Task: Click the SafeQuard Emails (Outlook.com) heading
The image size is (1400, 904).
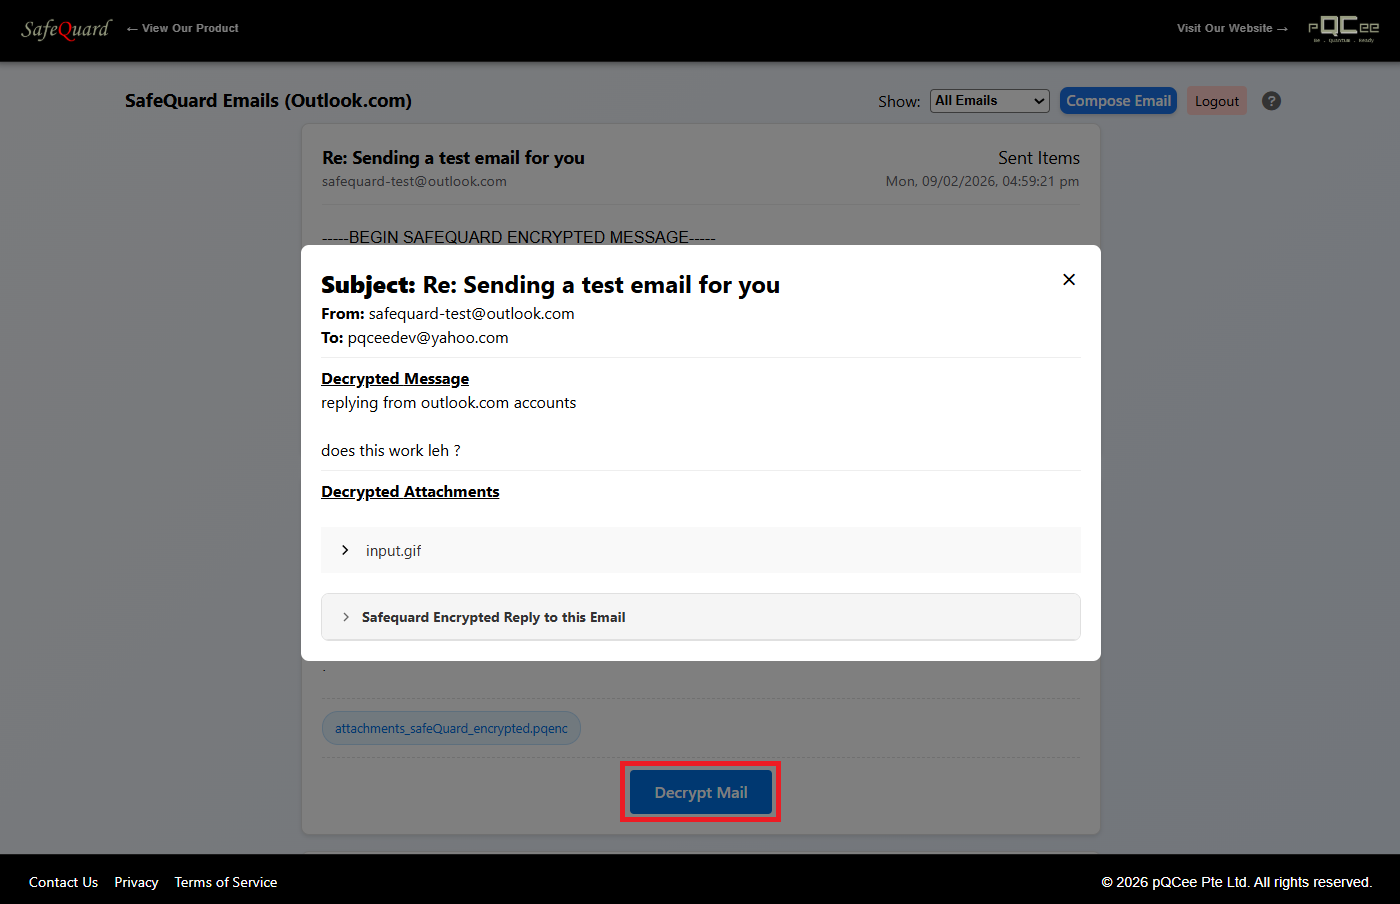Action: pyautogui.click(x=268, y=101)
